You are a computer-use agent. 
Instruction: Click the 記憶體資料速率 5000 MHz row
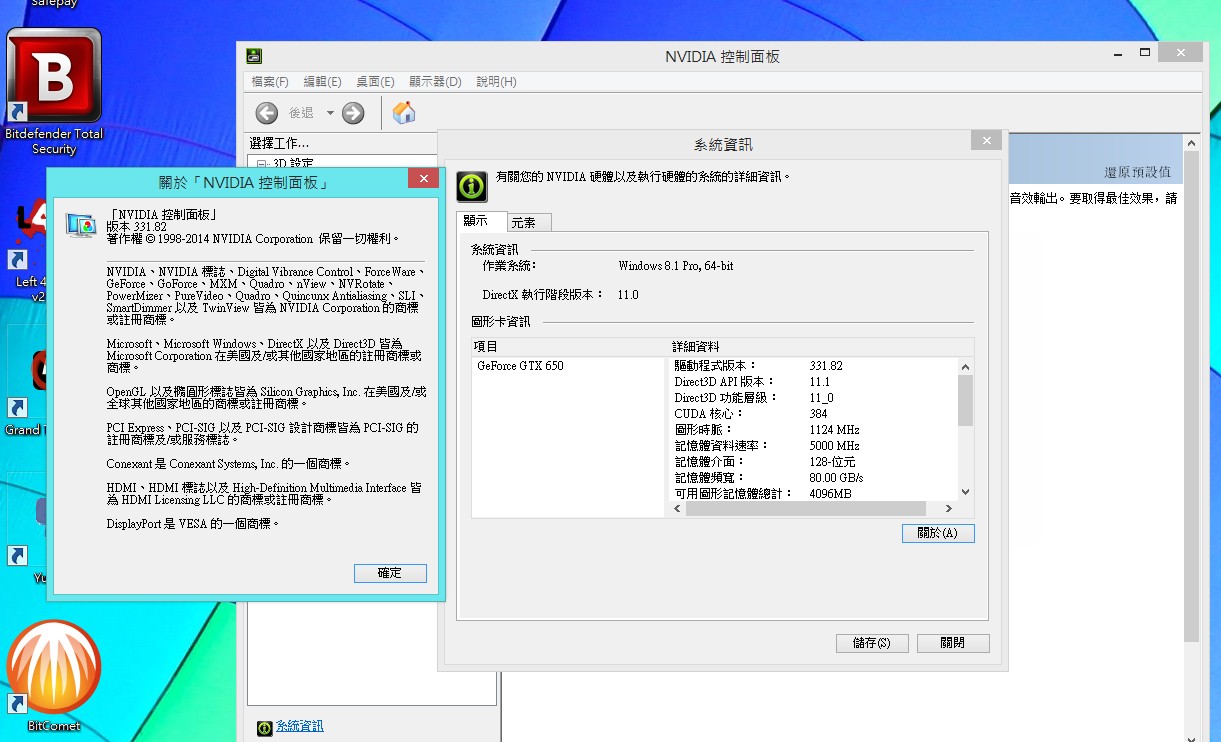coord(812,446)
